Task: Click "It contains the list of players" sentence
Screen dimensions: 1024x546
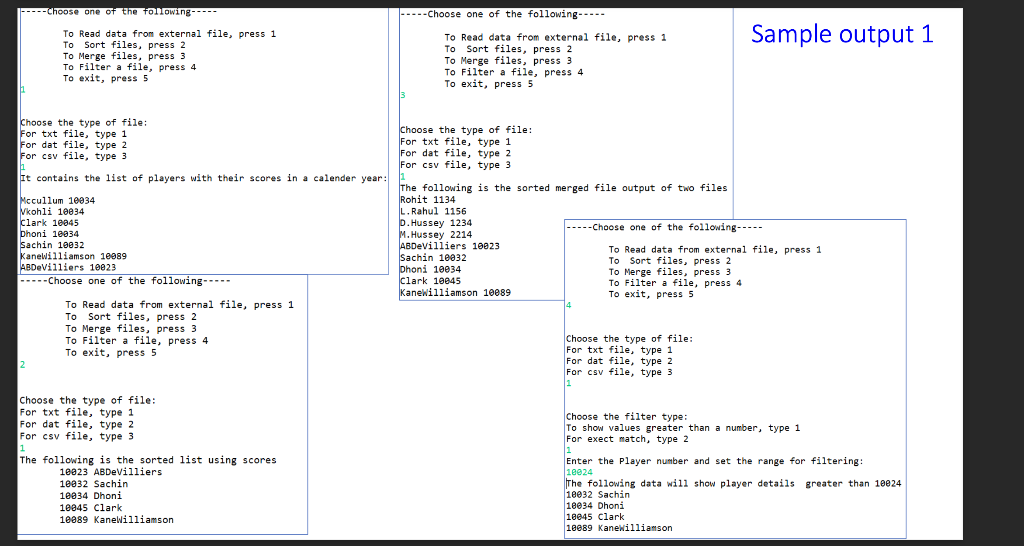Action: click(204, 178)
